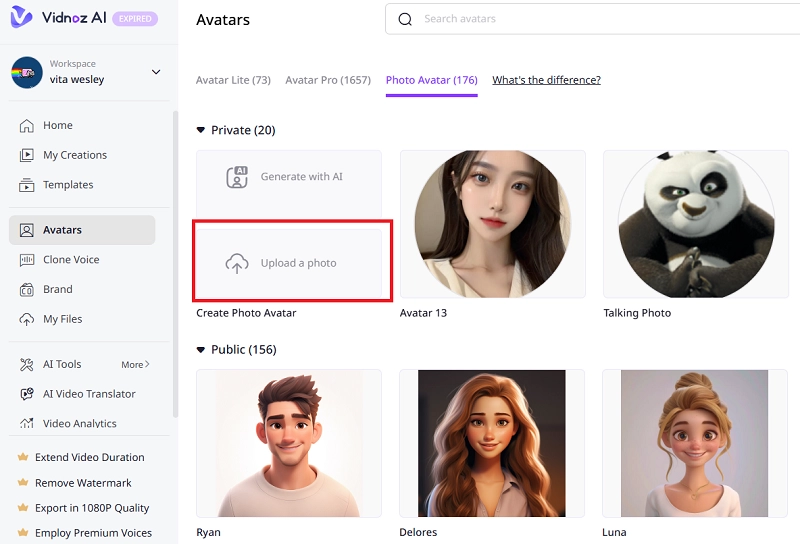Collapse the Private (20) section
800x544 pixels.
click(x=201, y=130)
